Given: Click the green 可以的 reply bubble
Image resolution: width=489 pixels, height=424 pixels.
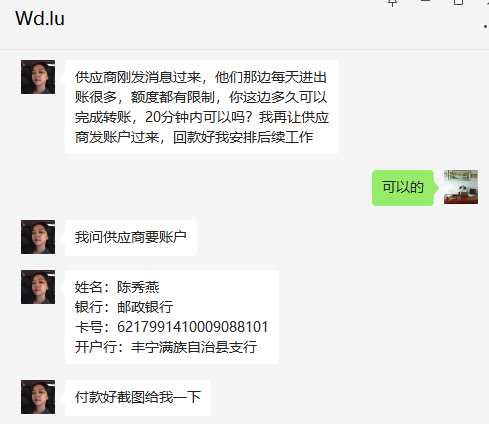Looking at the screenshot, I should click(x=403, y=188).
